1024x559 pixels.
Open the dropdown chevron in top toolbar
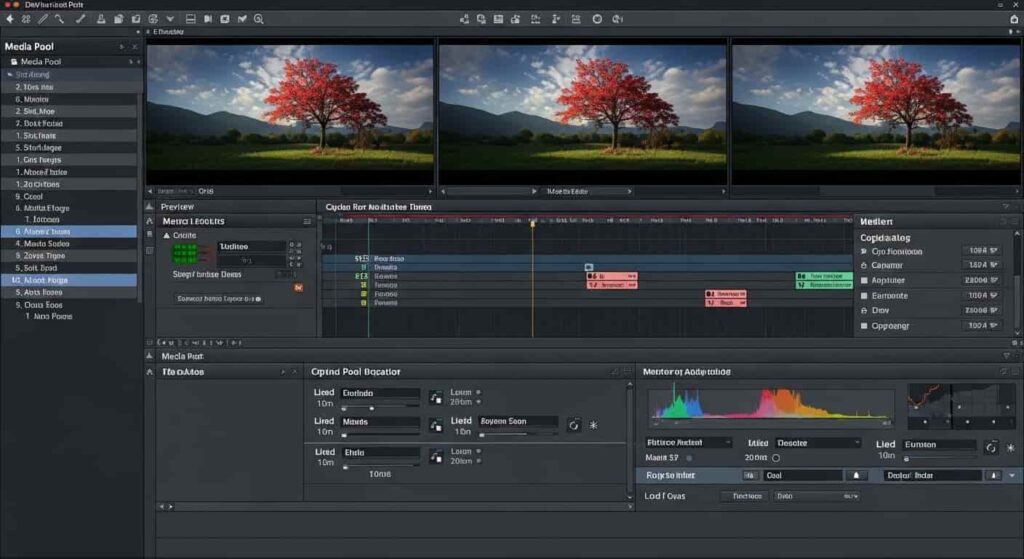[x=170, y=19]
